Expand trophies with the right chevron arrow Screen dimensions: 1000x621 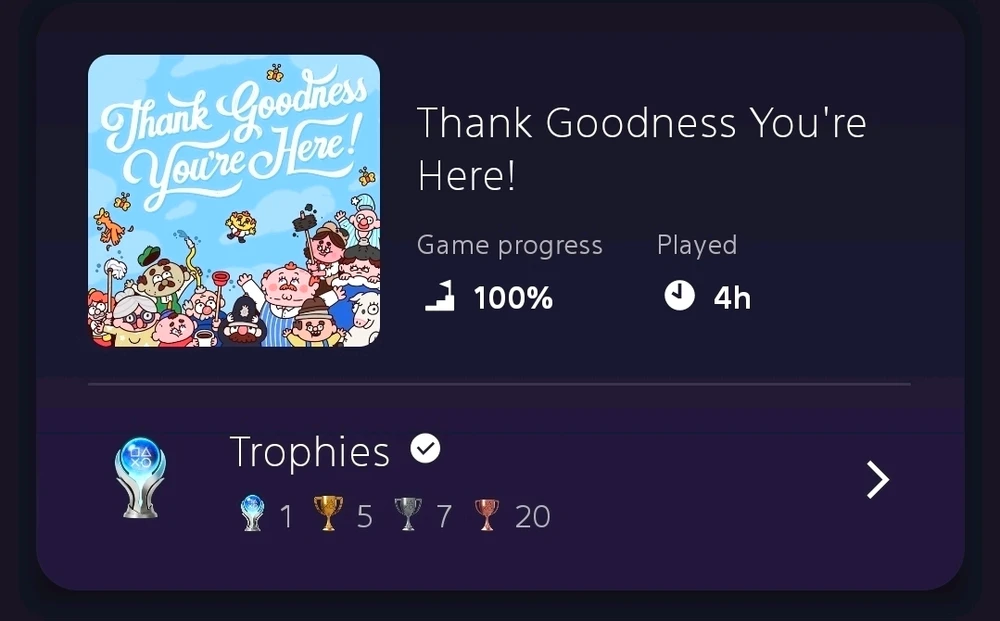pos(877,480)
